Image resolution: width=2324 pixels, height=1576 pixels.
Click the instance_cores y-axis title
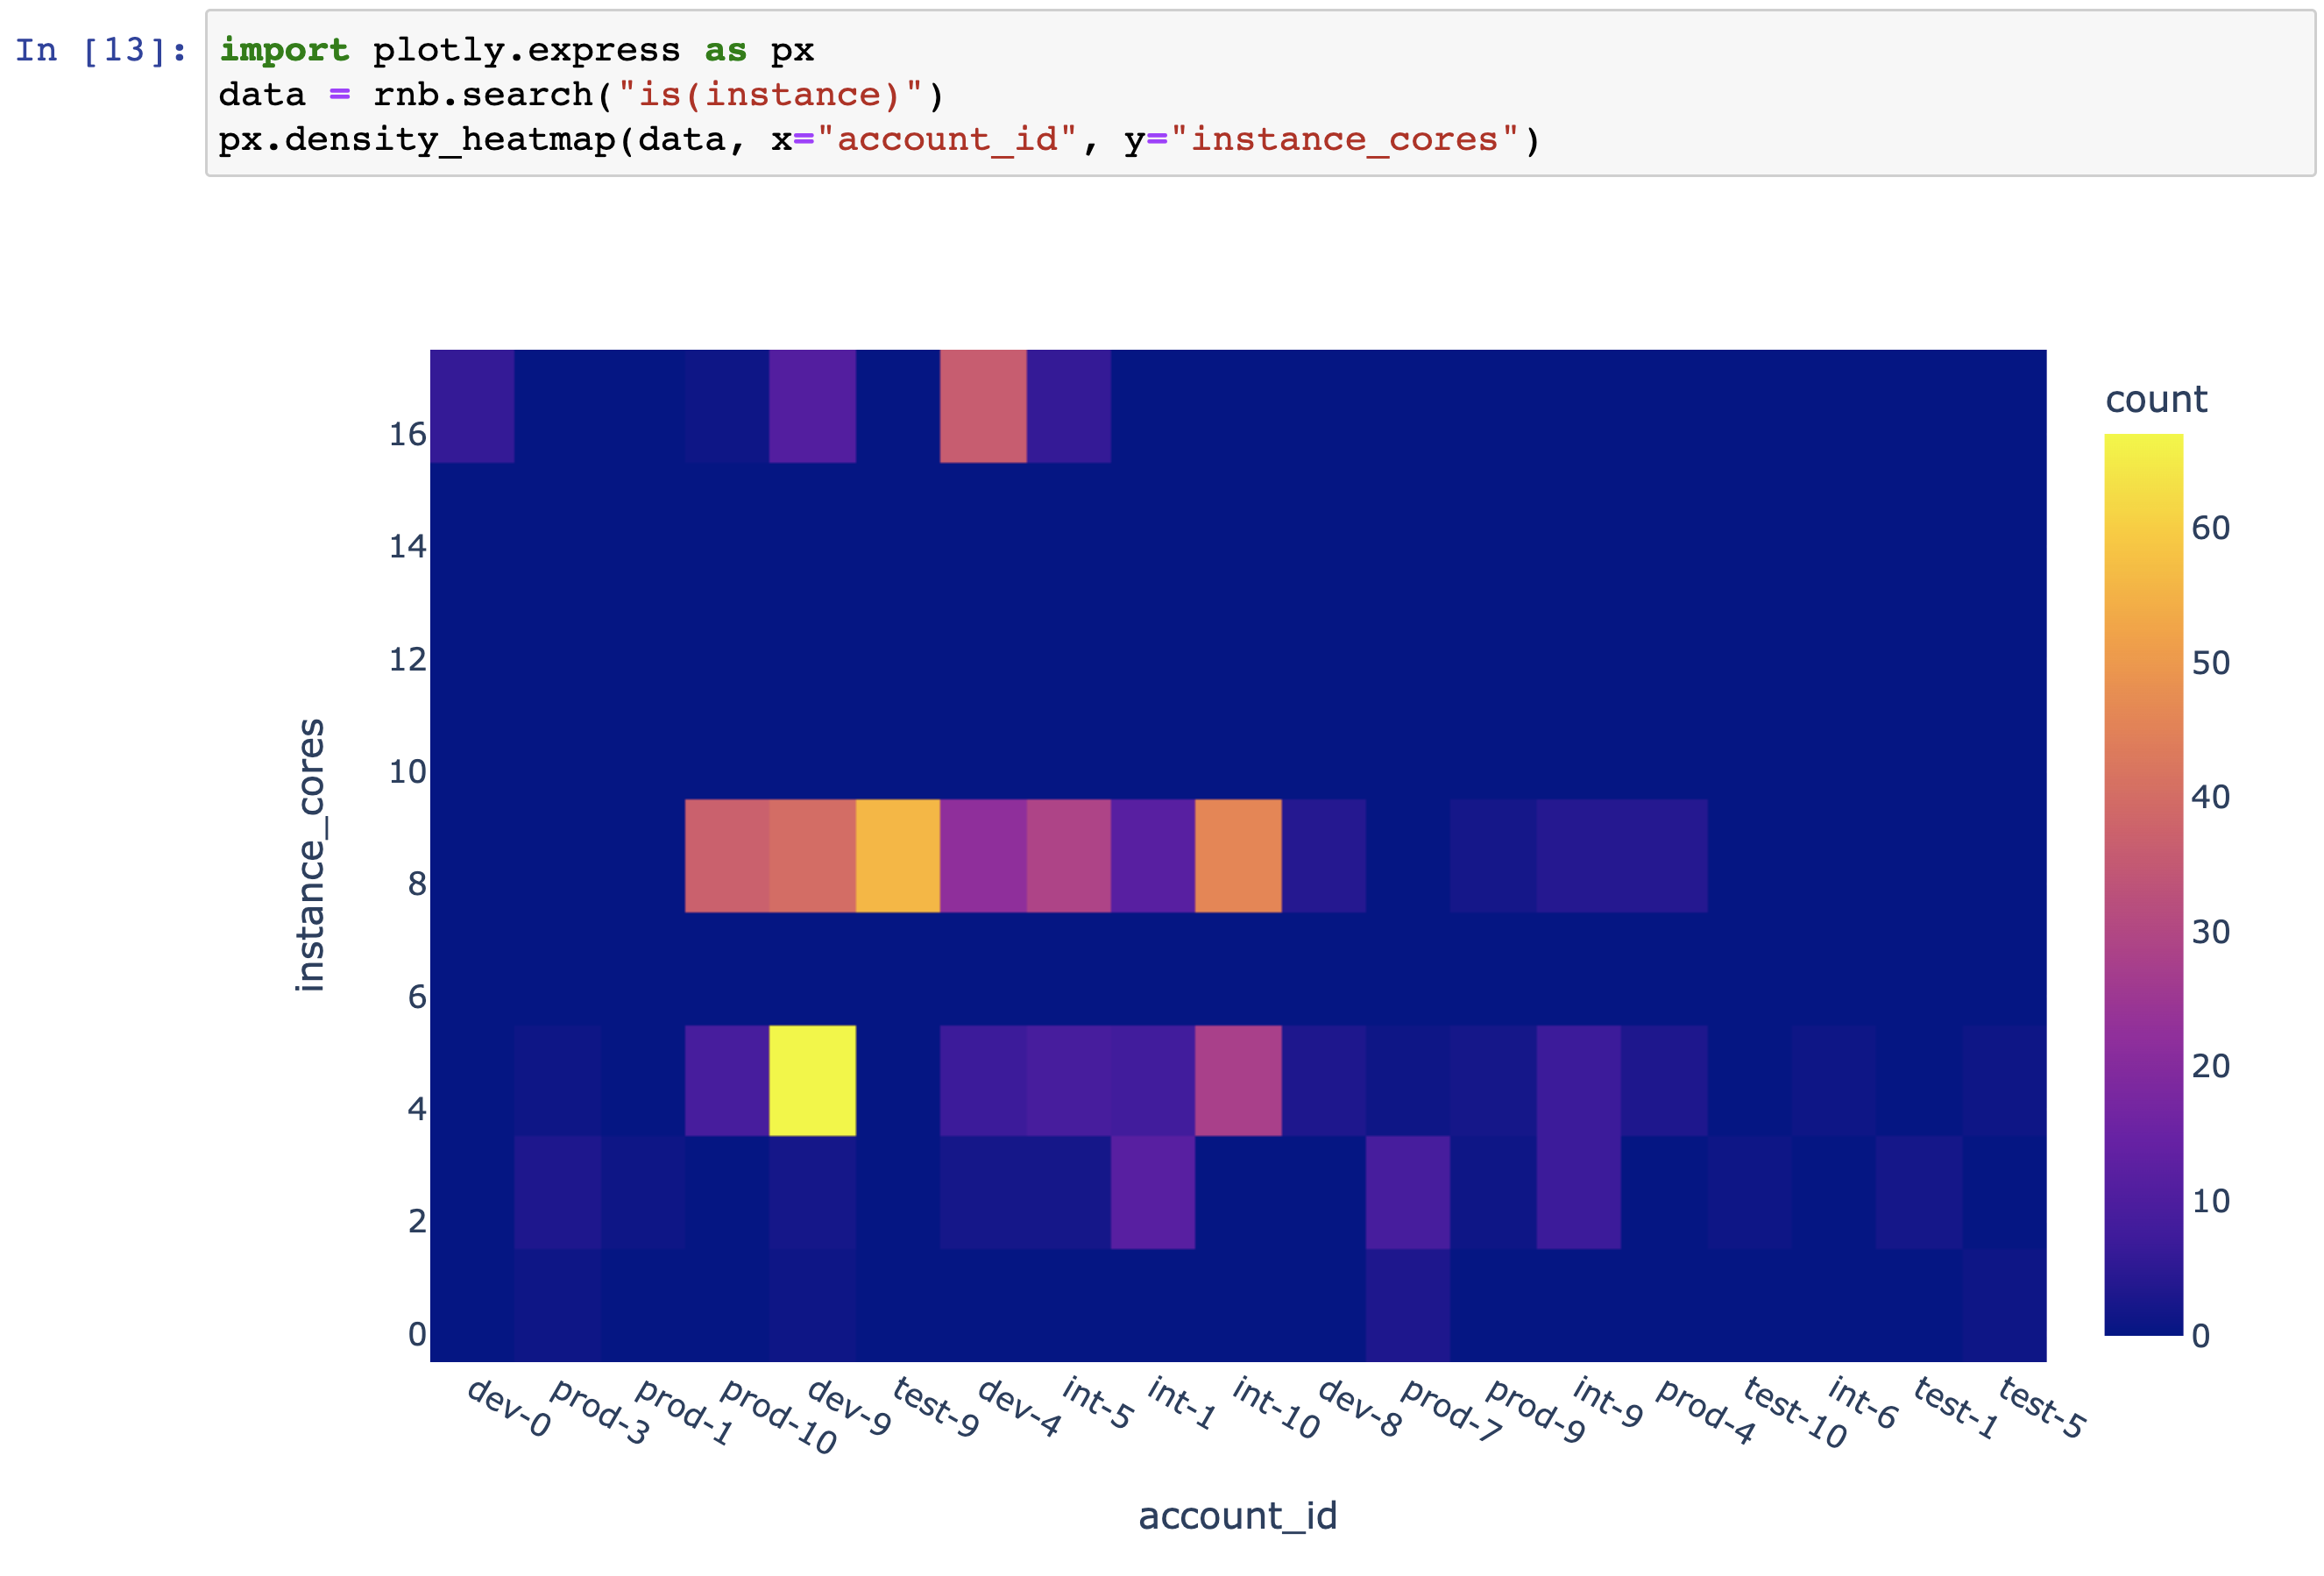tap(311, 855)
